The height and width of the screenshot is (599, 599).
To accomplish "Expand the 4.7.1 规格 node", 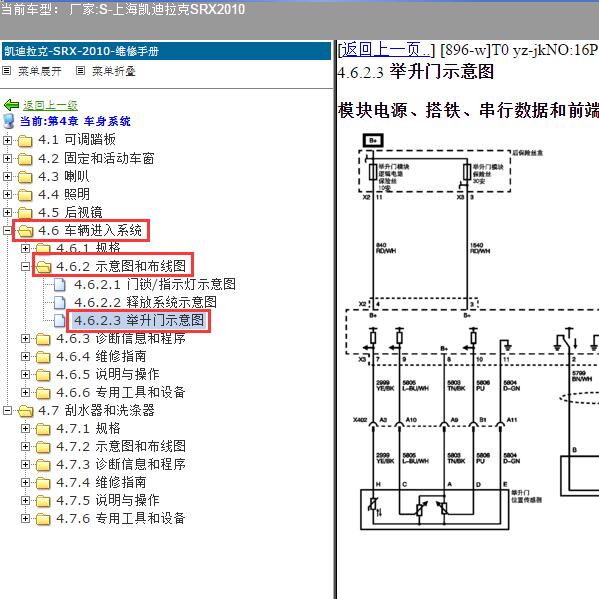I will 25,428.
